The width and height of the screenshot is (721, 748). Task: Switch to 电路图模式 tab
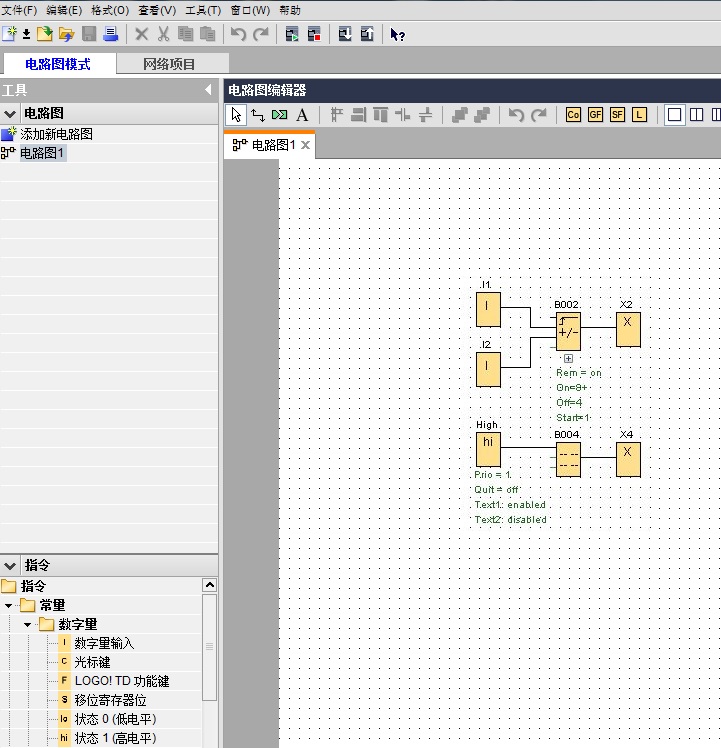pos(58,64)
